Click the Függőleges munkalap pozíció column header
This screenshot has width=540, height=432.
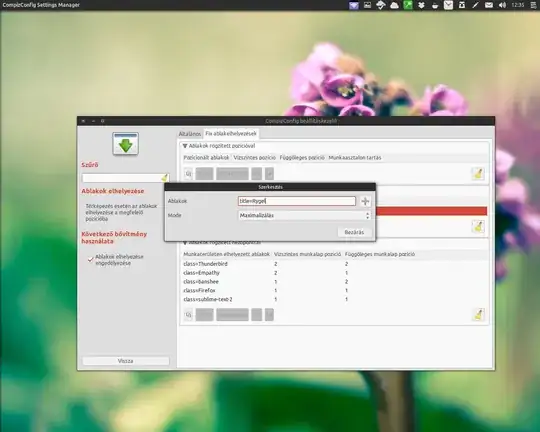(380, 254)
